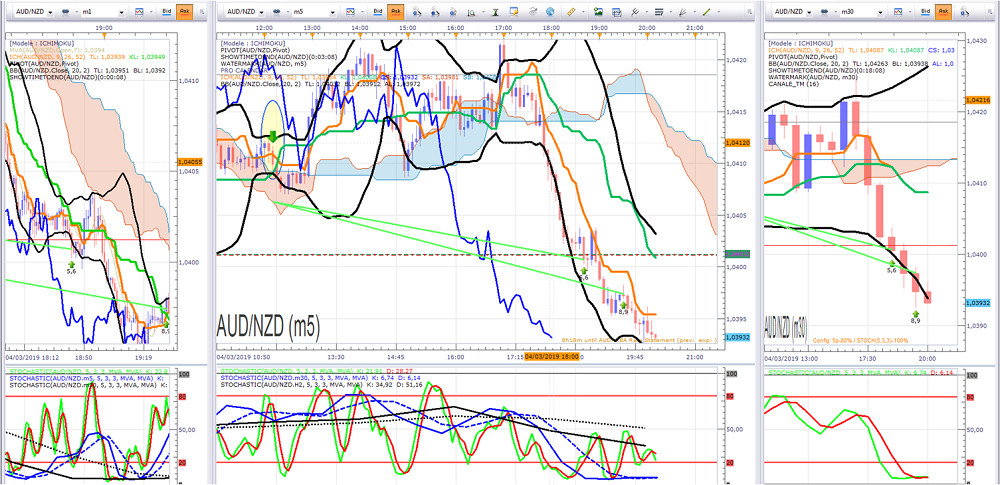Click the gray refresh arrows icon in m5 toolbar
This screenshot has width=1000, height=485.
(533, 11)
